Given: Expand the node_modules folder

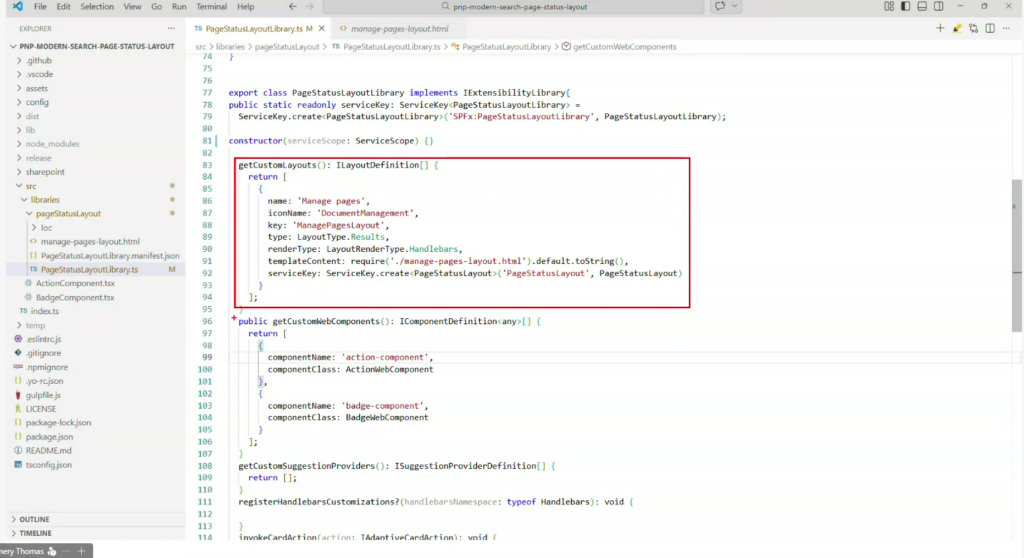Looking at the screenshot, I should (x=51, y=144).
